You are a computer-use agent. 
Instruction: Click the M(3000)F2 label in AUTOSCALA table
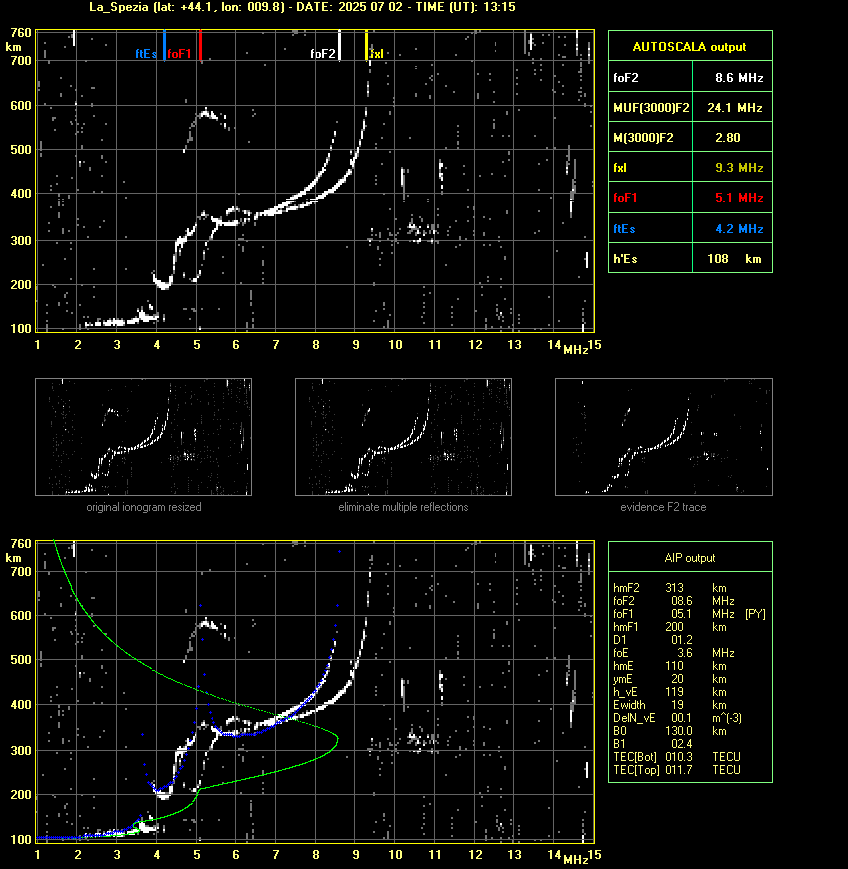643,137
